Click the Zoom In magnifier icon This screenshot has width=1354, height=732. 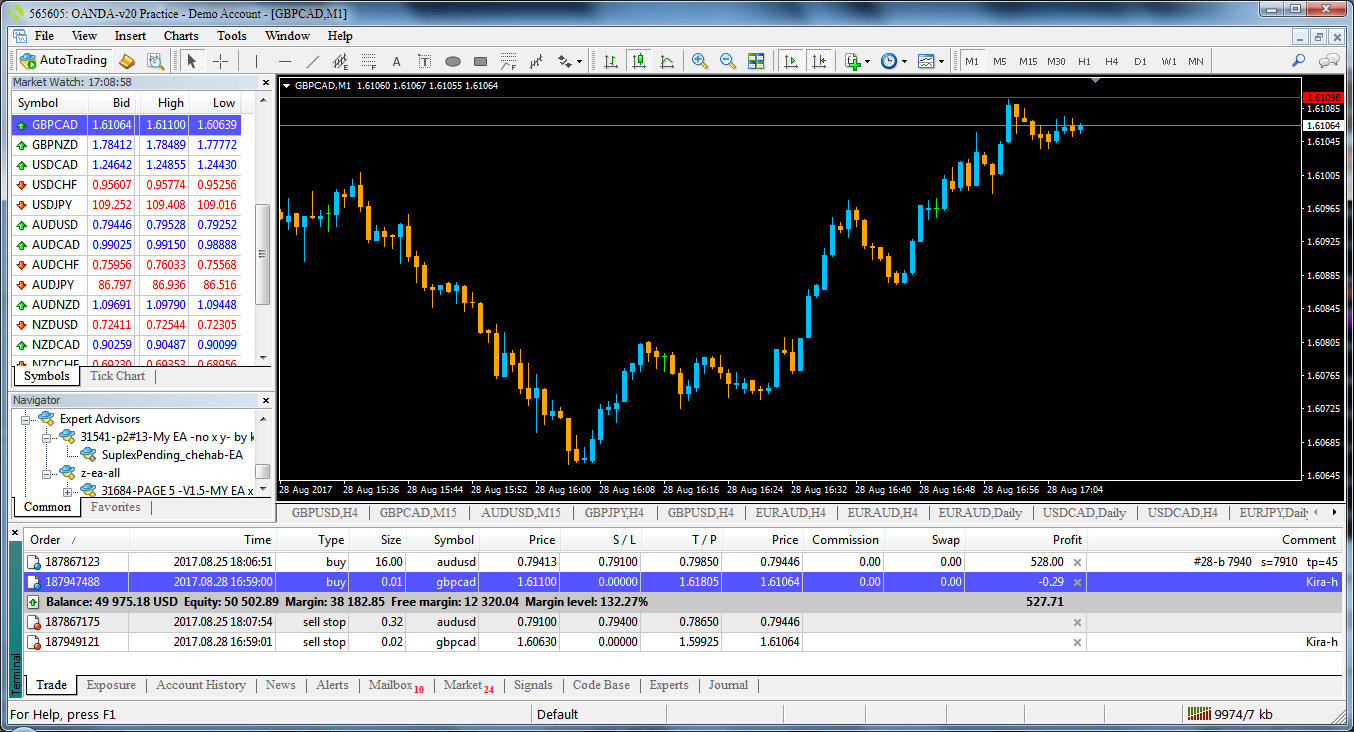[x=700, y=61]
